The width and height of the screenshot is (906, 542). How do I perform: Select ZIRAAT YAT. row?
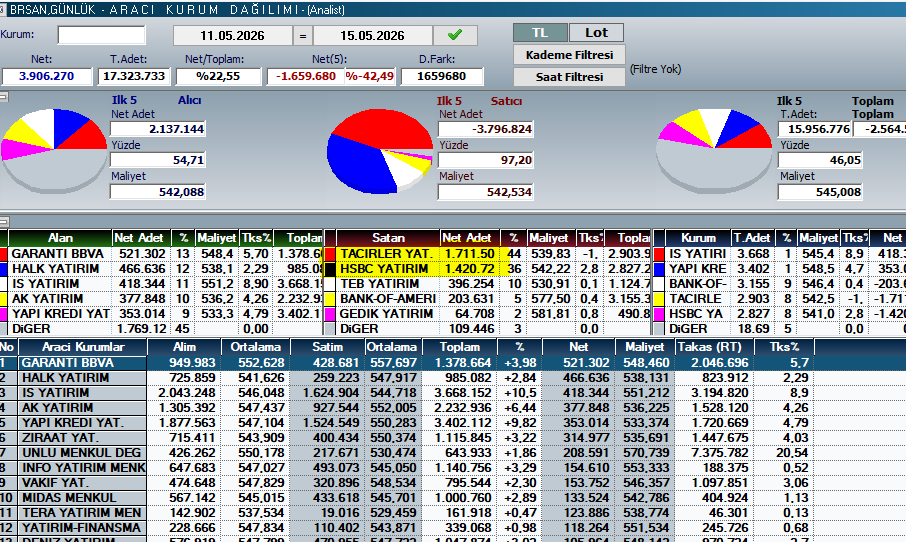pyautogui.click(x=407, y=438)
